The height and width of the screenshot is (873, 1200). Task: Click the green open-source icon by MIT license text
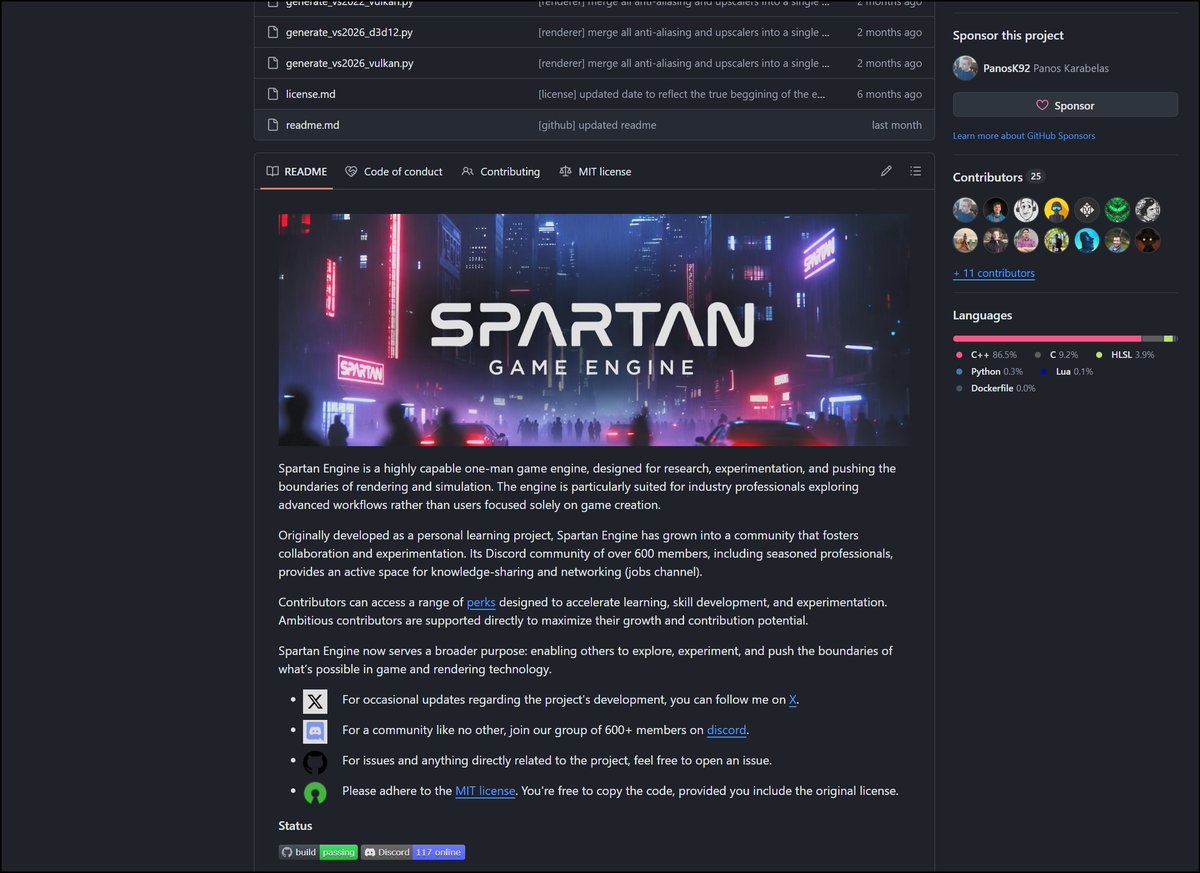coord(315,792)
